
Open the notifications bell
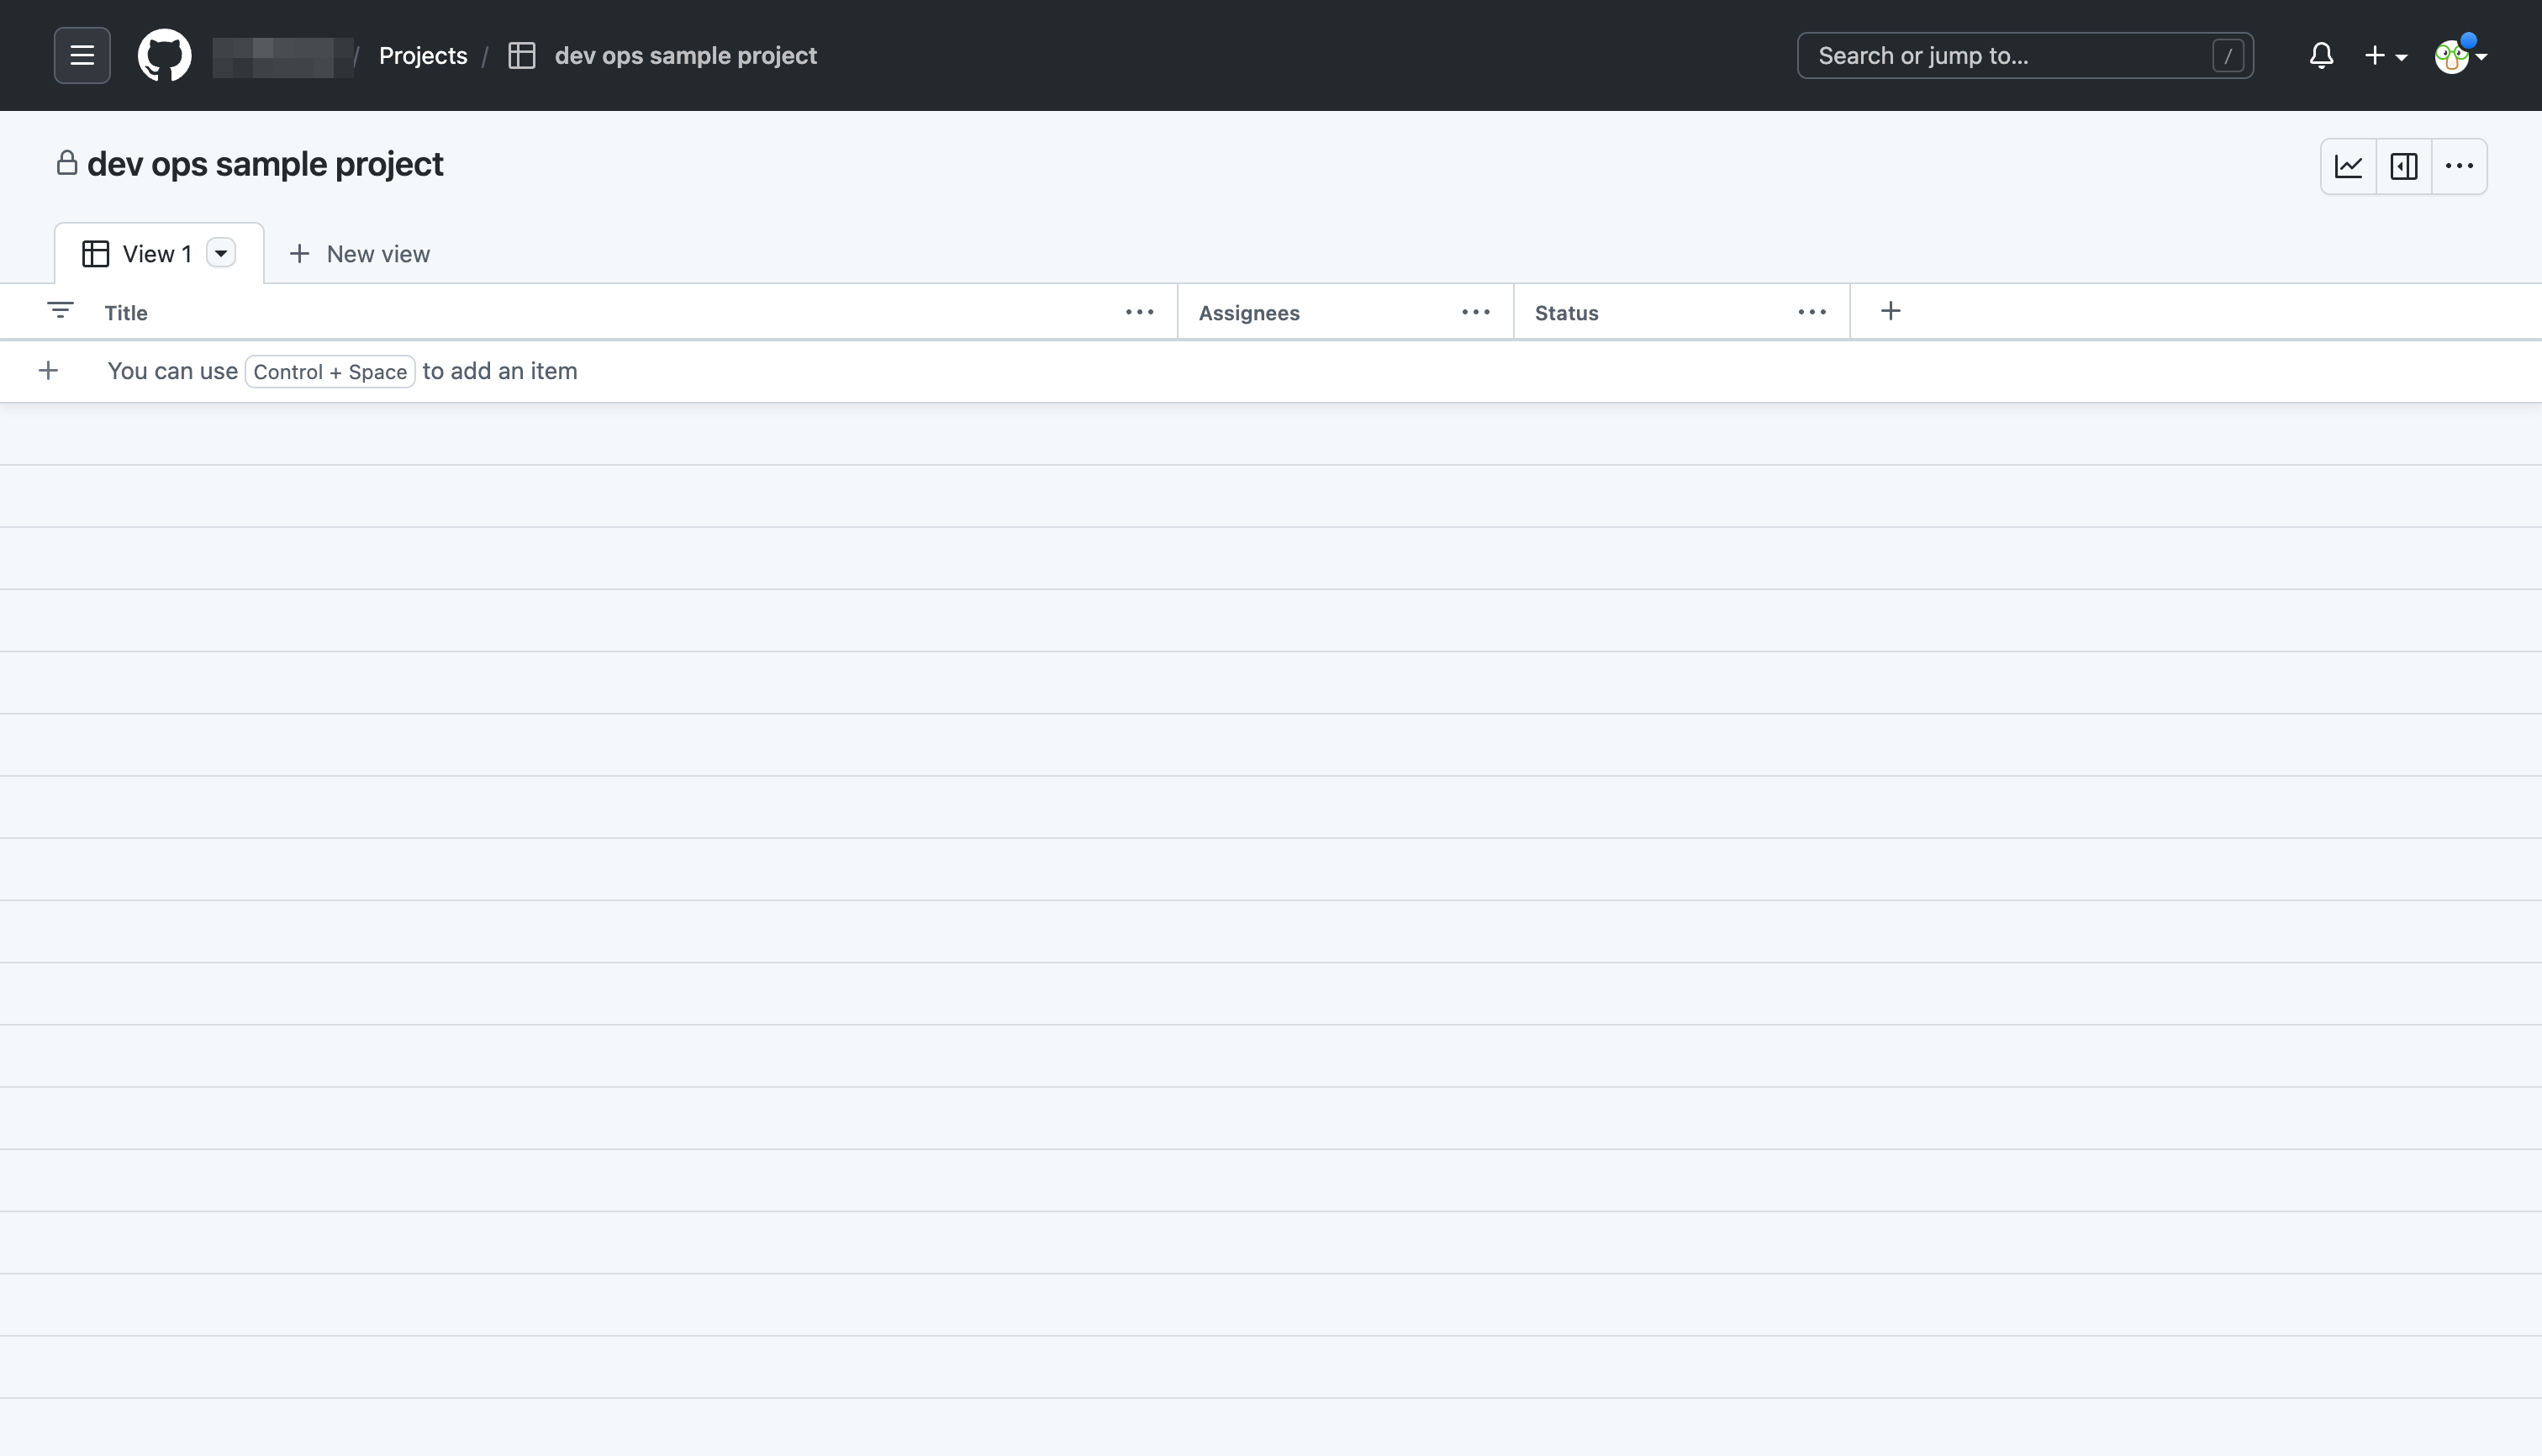[x=2321, y=55]
